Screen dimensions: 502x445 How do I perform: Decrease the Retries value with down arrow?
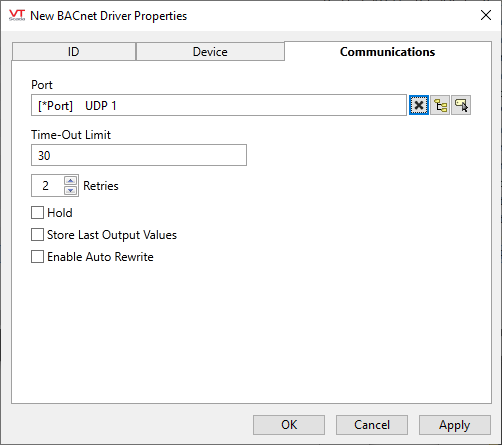[70, 190]
